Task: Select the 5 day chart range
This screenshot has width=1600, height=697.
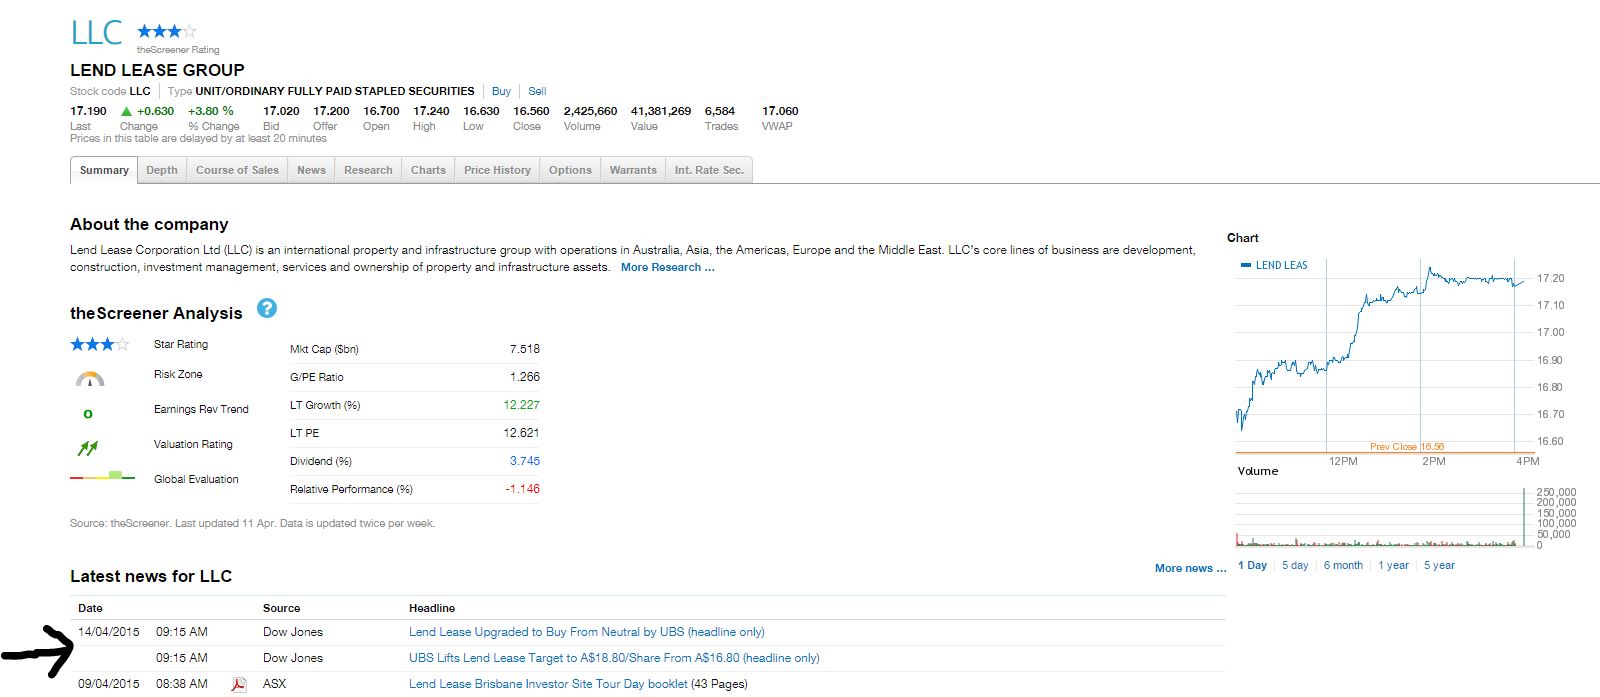Action: tap(1295, 565)
